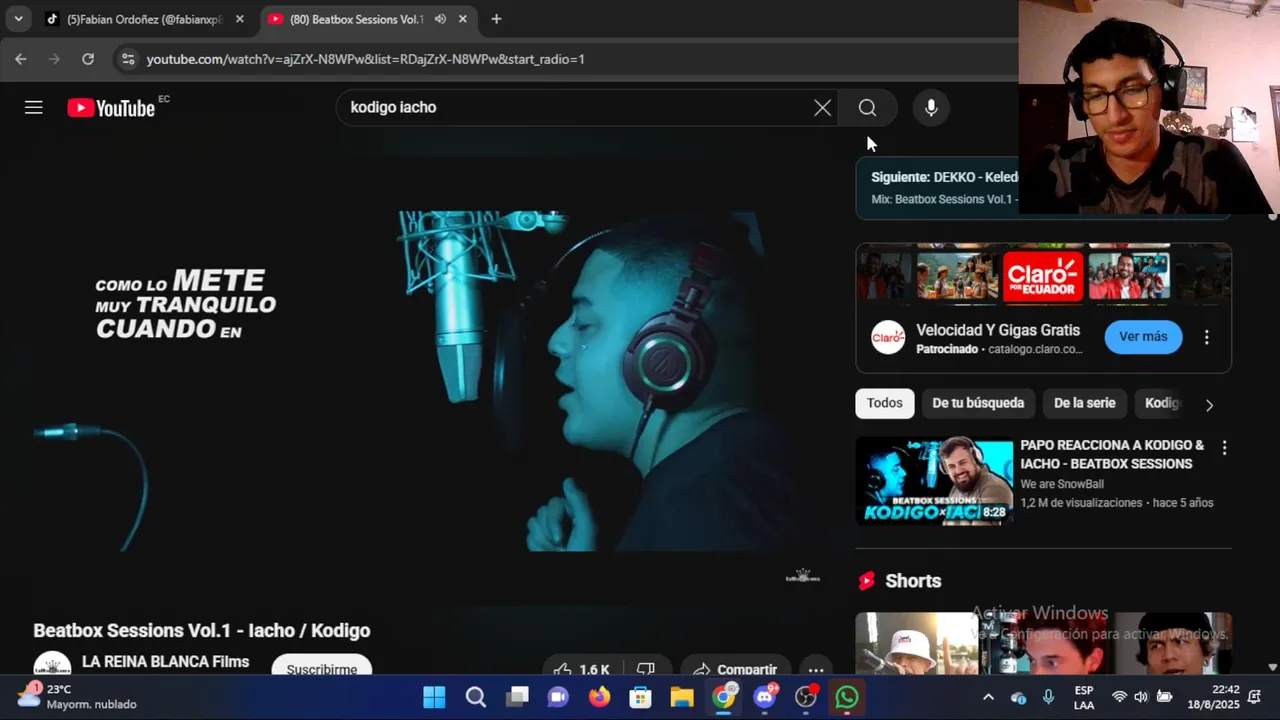Image resolution: width=1280 pixels, height=720 pixels.
Task: Open Firefox from taskbar
Action: 599,697
